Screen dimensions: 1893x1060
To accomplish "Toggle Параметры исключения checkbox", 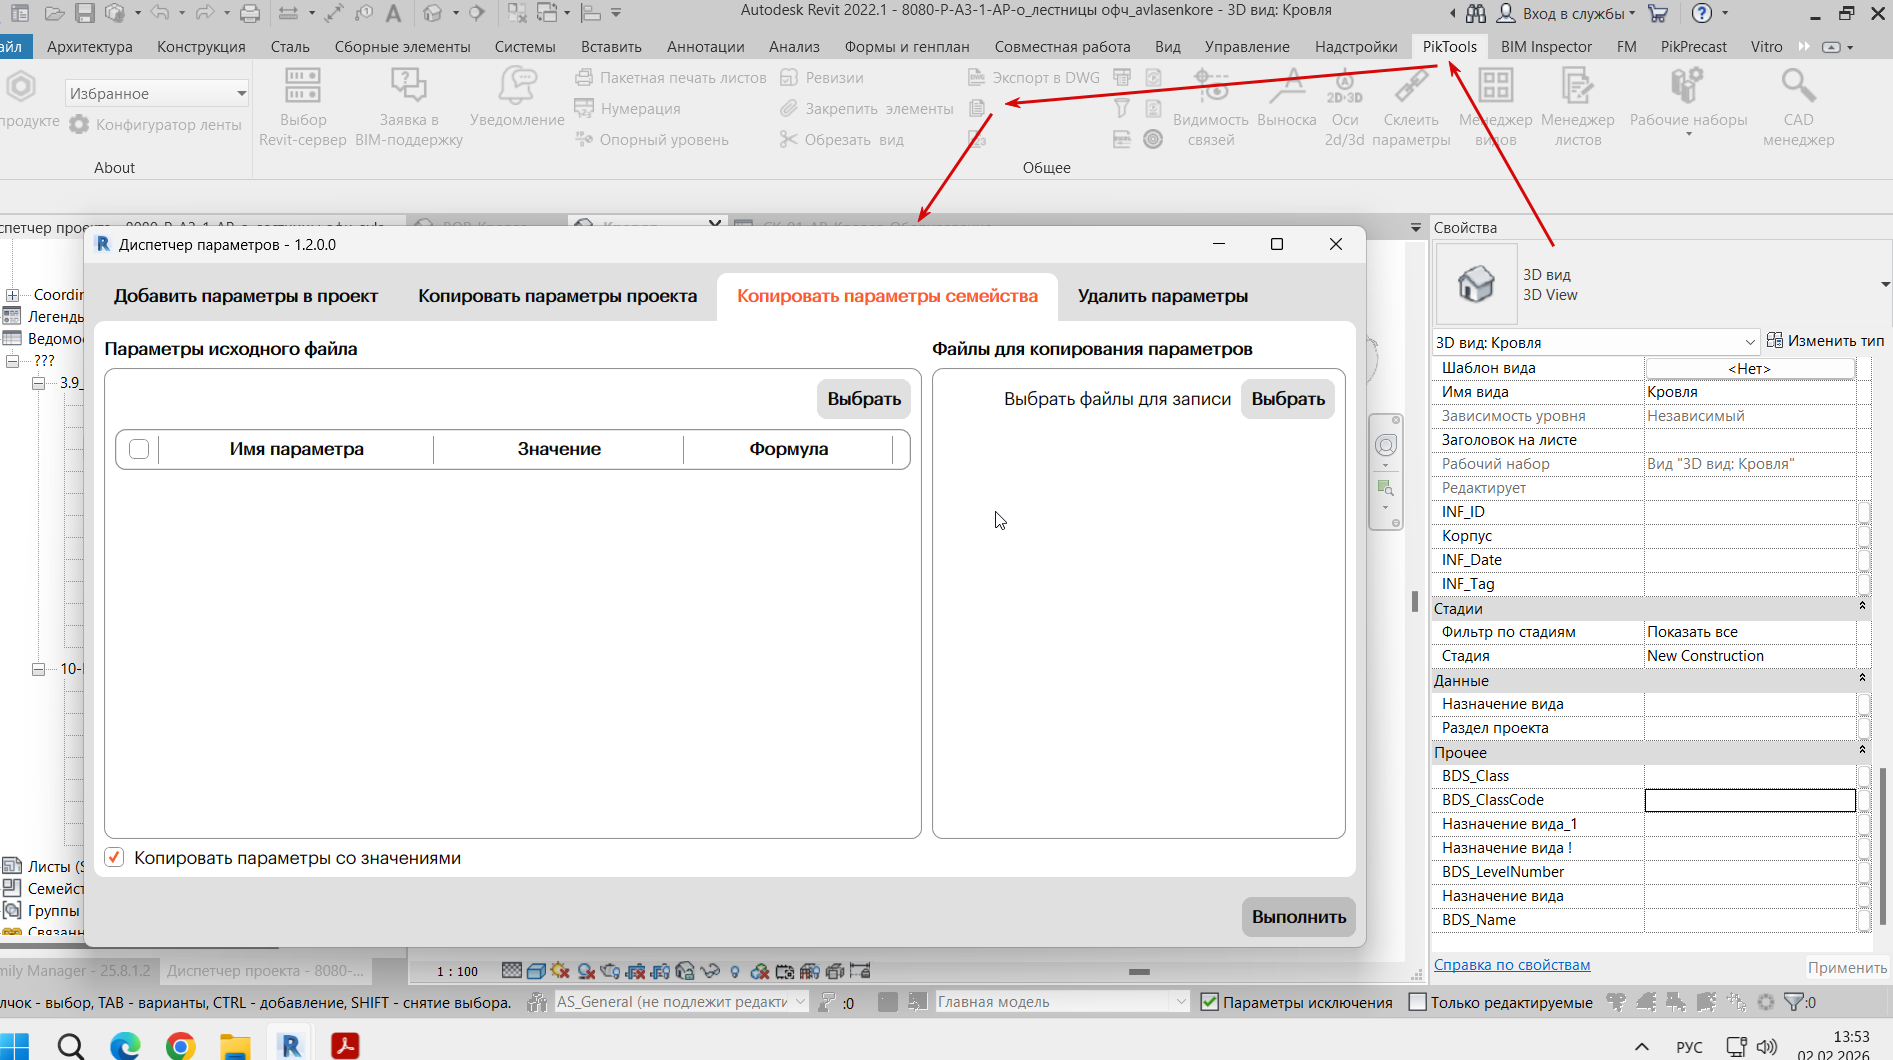I will pos(1209,1002).
